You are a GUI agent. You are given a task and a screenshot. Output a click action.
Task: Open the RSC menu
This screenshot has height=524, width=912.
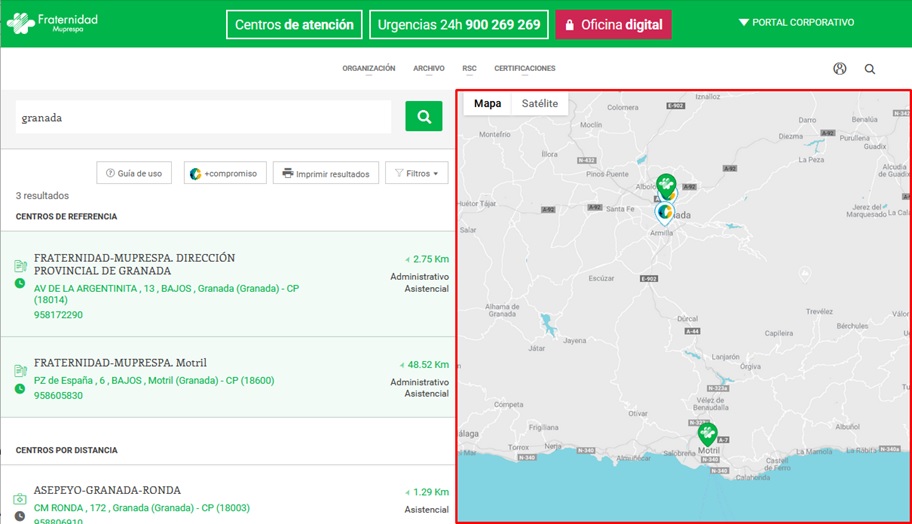[469, 68]
